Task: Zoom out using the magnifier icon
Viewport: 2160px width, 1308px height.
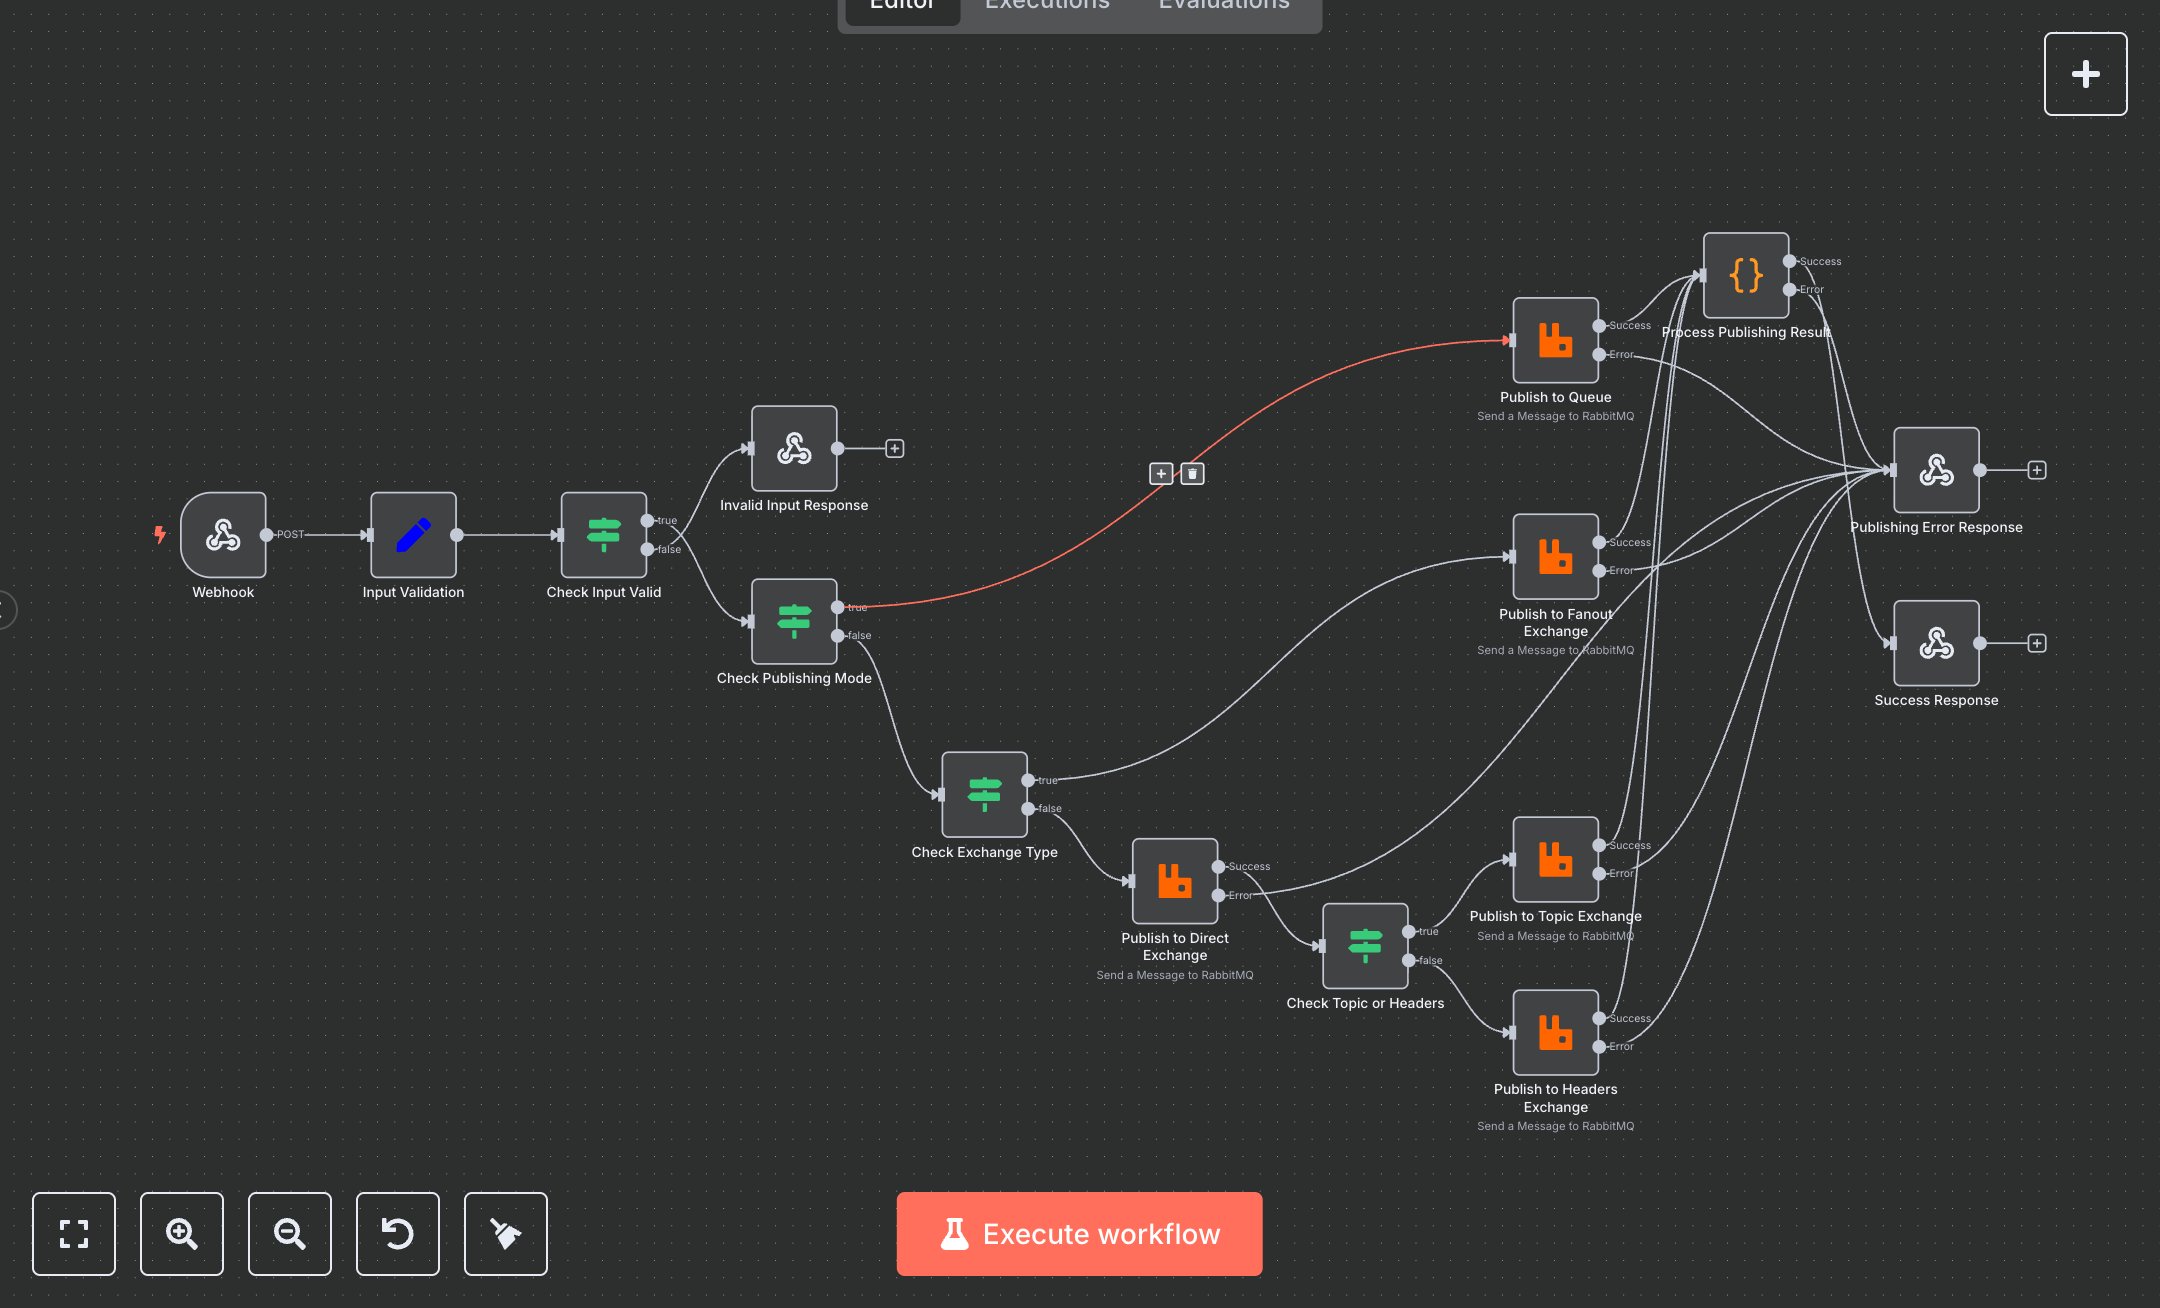Action: pyautogui.click(x=289, y=1234)
